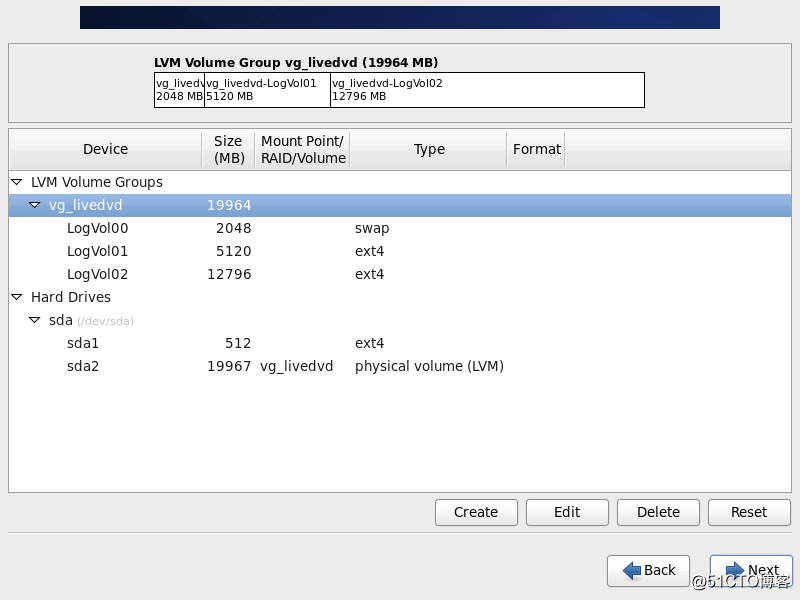Reset the partition layout
The width and height of the screenshot is (800, 600).
pos(749,512)
